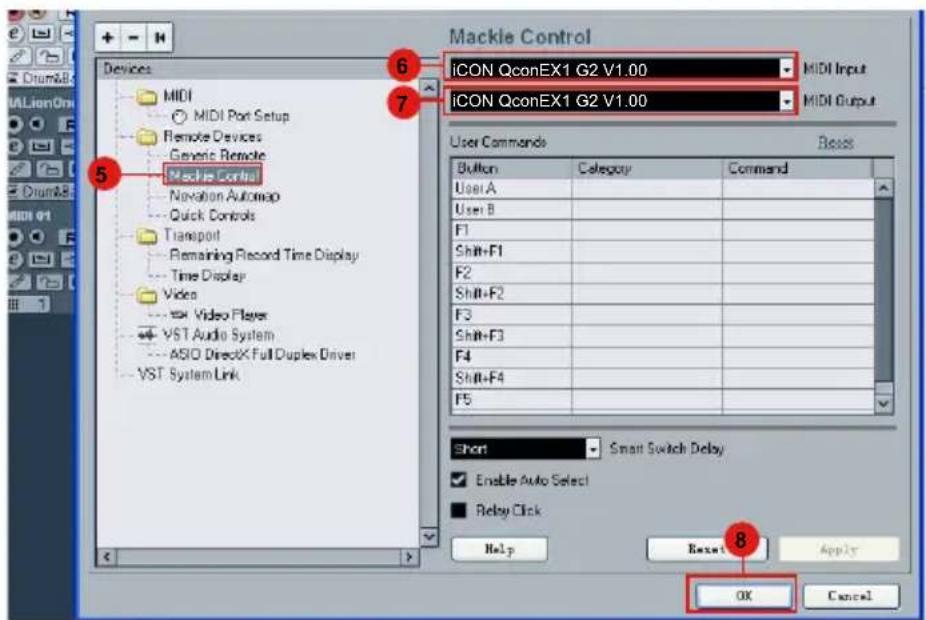Screen dimensions: 926x620
Task: Click Devices tree scroll down arrow
Action: pos(429,537)
